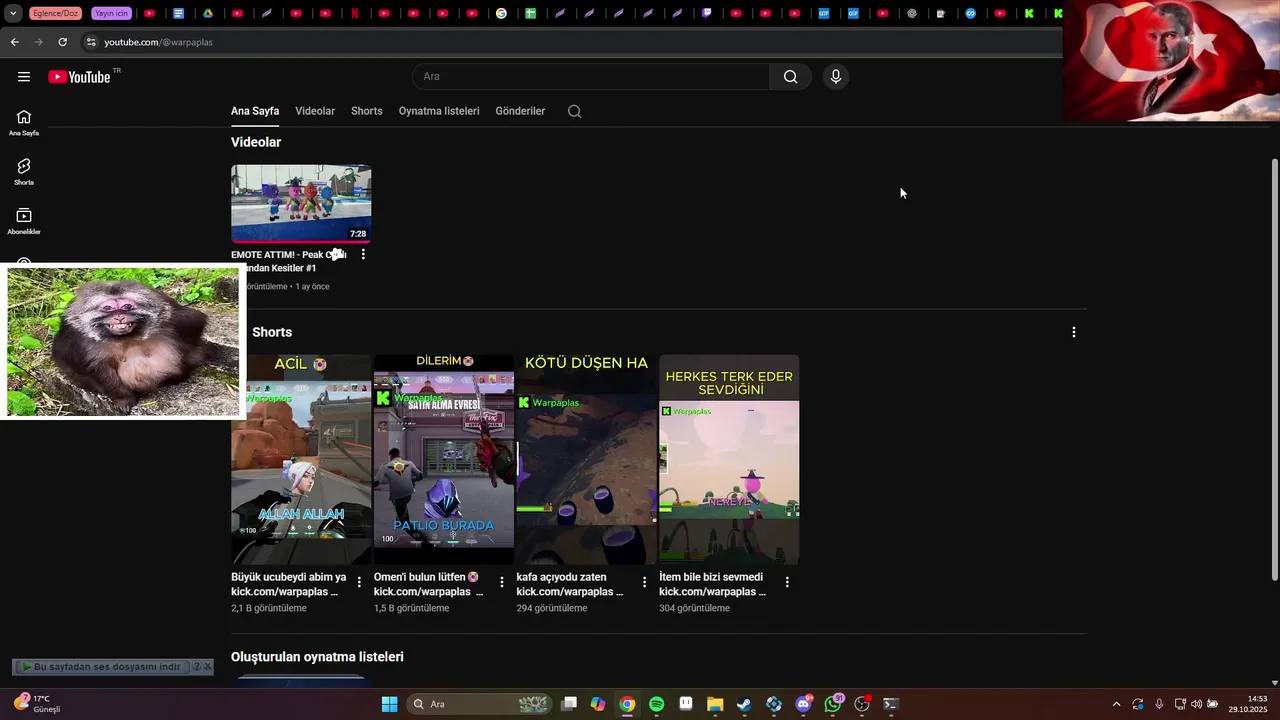This screenshot has width=1280, height=720.
Task: Click the magnifier search button beside Ara
Action: [x=791, y=77]
